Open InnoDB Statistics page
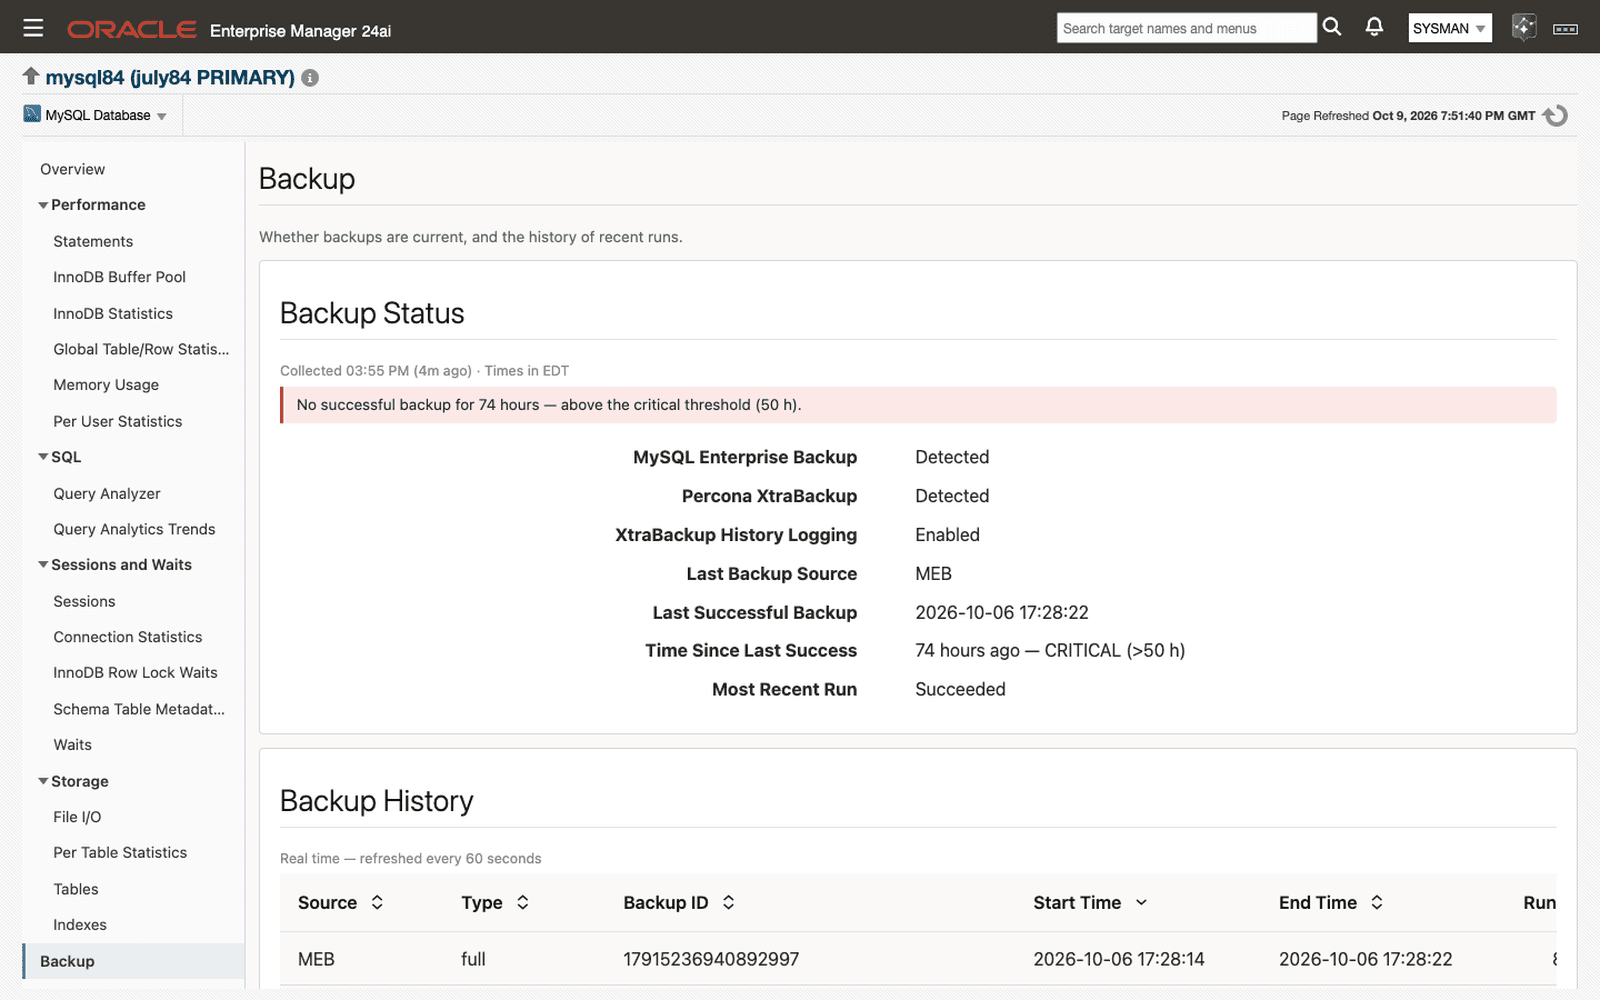 click(x=113, y=313)
